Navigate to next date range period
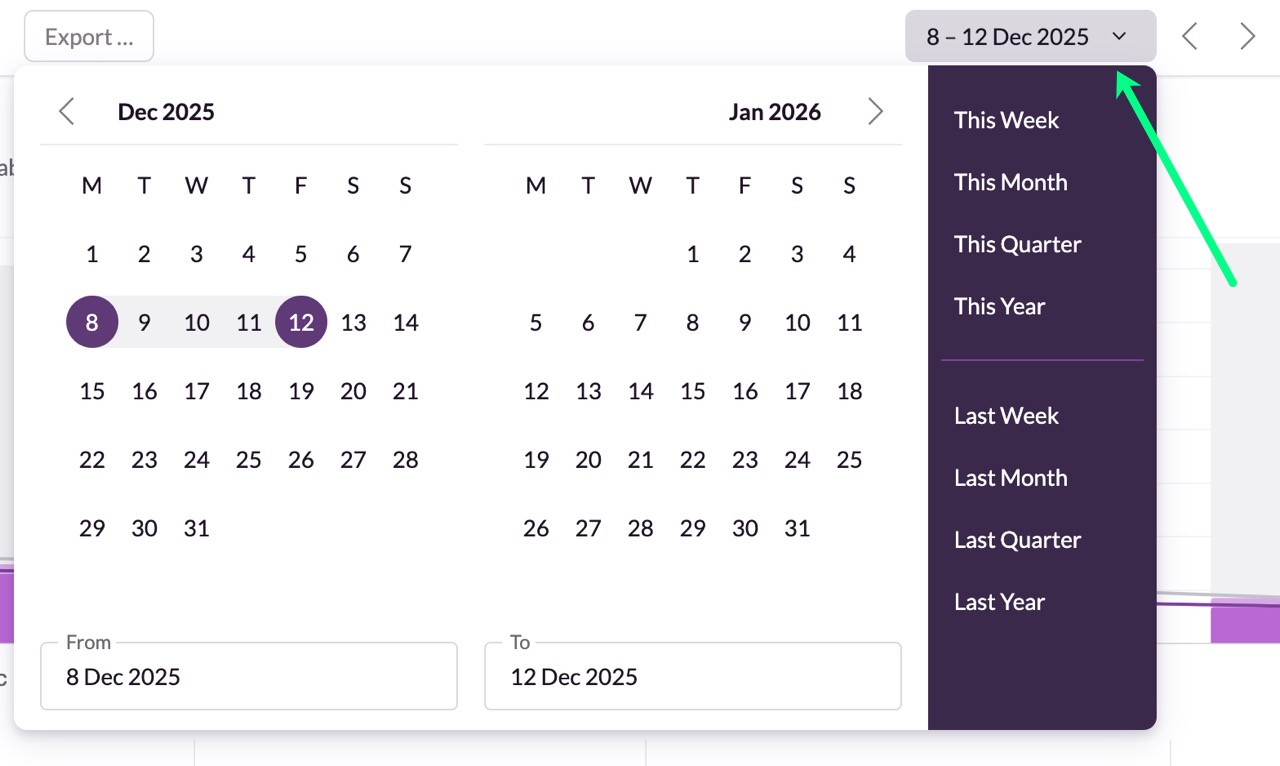The image size is (1280, 766). coord(1247,37)
